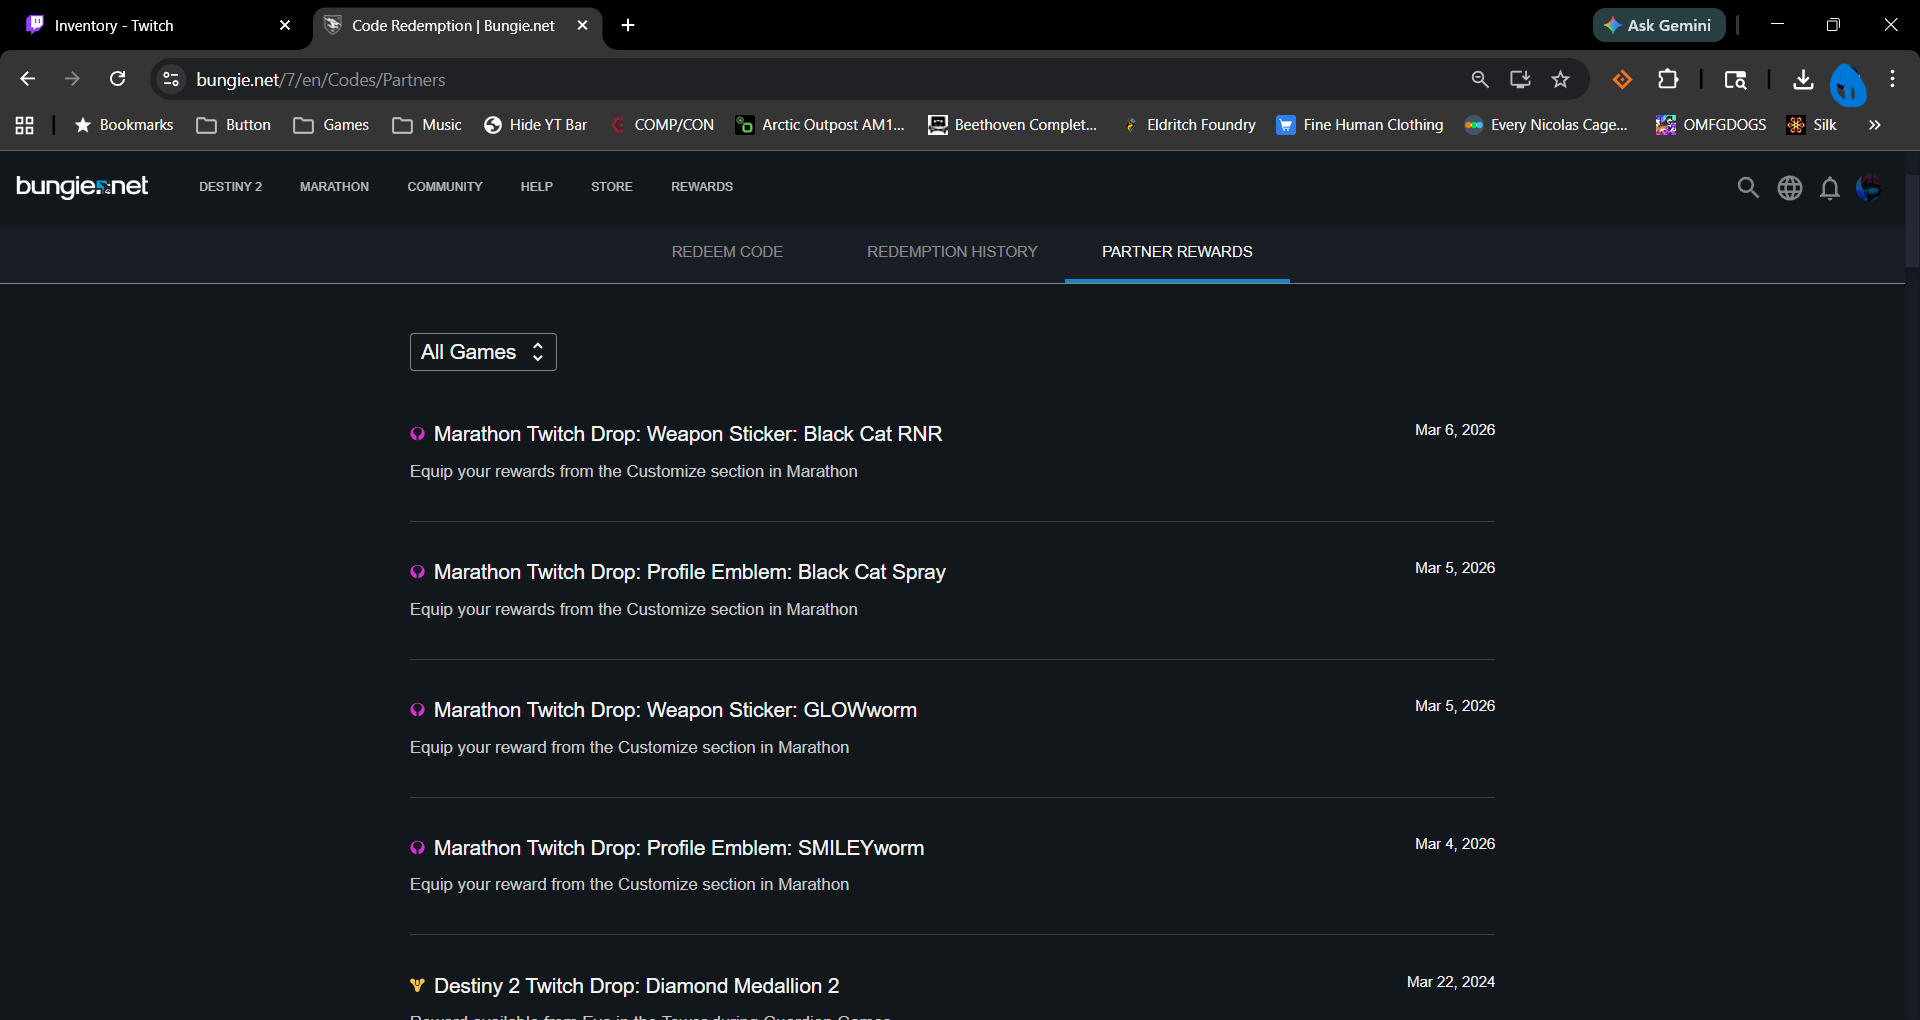Expand the hidden bookmarks overflow chevron
The image size is (1920, 1020).
tap(1874, 125)
